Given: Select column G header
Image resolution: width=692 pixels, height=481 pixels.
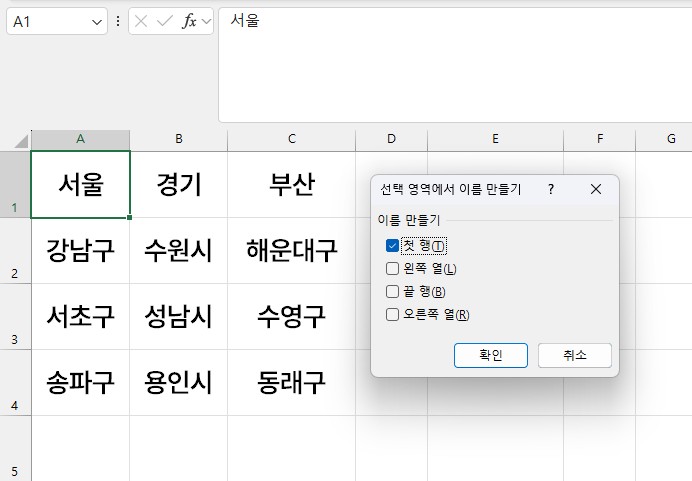Looking at the screenshot, I should (x=664, y=139).
